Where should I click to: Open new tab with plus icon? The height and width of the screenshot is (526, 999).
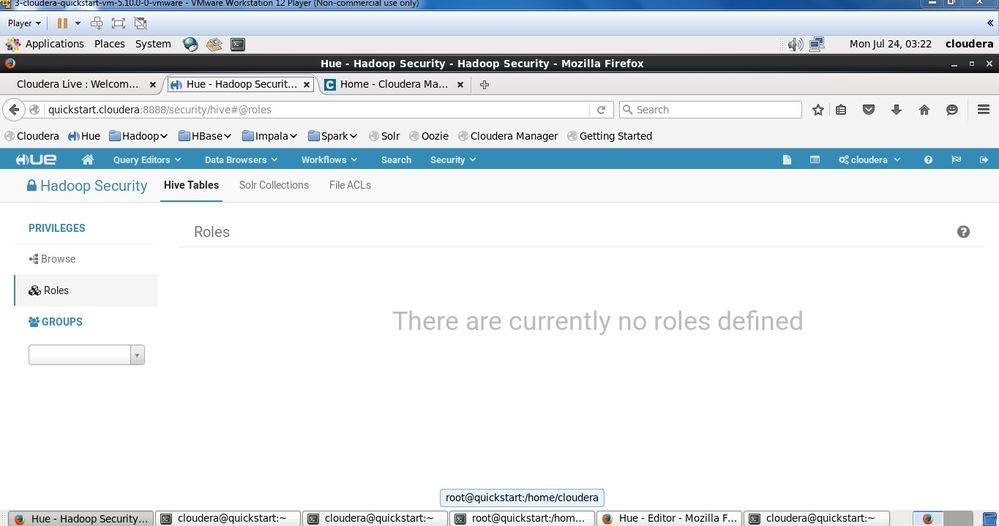pos(484,85)
